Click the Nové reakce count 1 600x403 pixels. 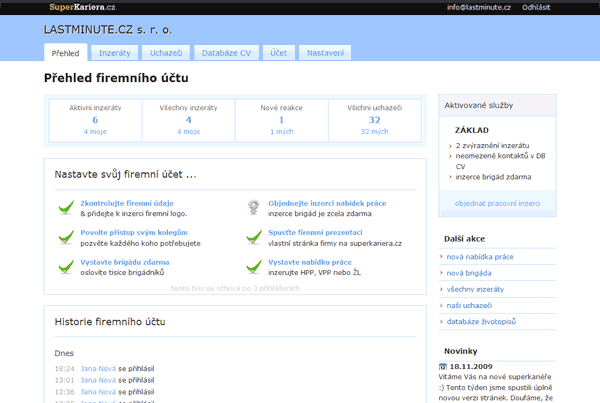282,120
